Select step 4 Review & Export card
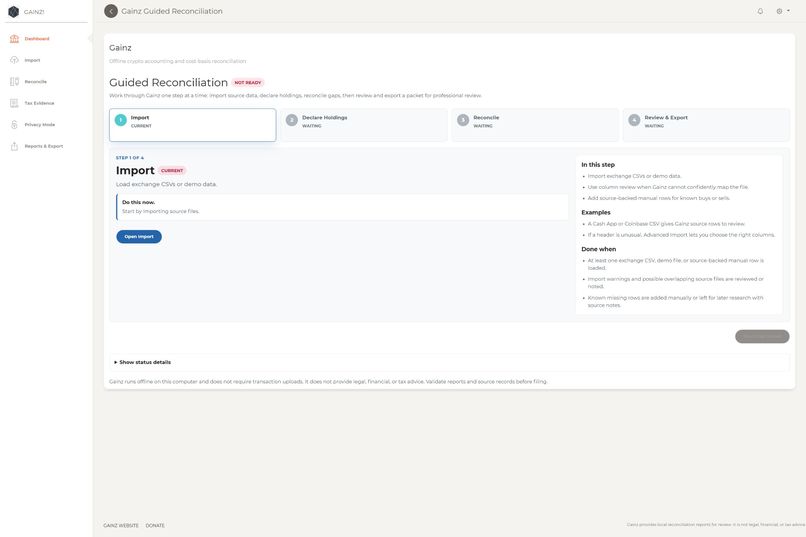This screenshot has width=806, height=537. tap(706, 125)
